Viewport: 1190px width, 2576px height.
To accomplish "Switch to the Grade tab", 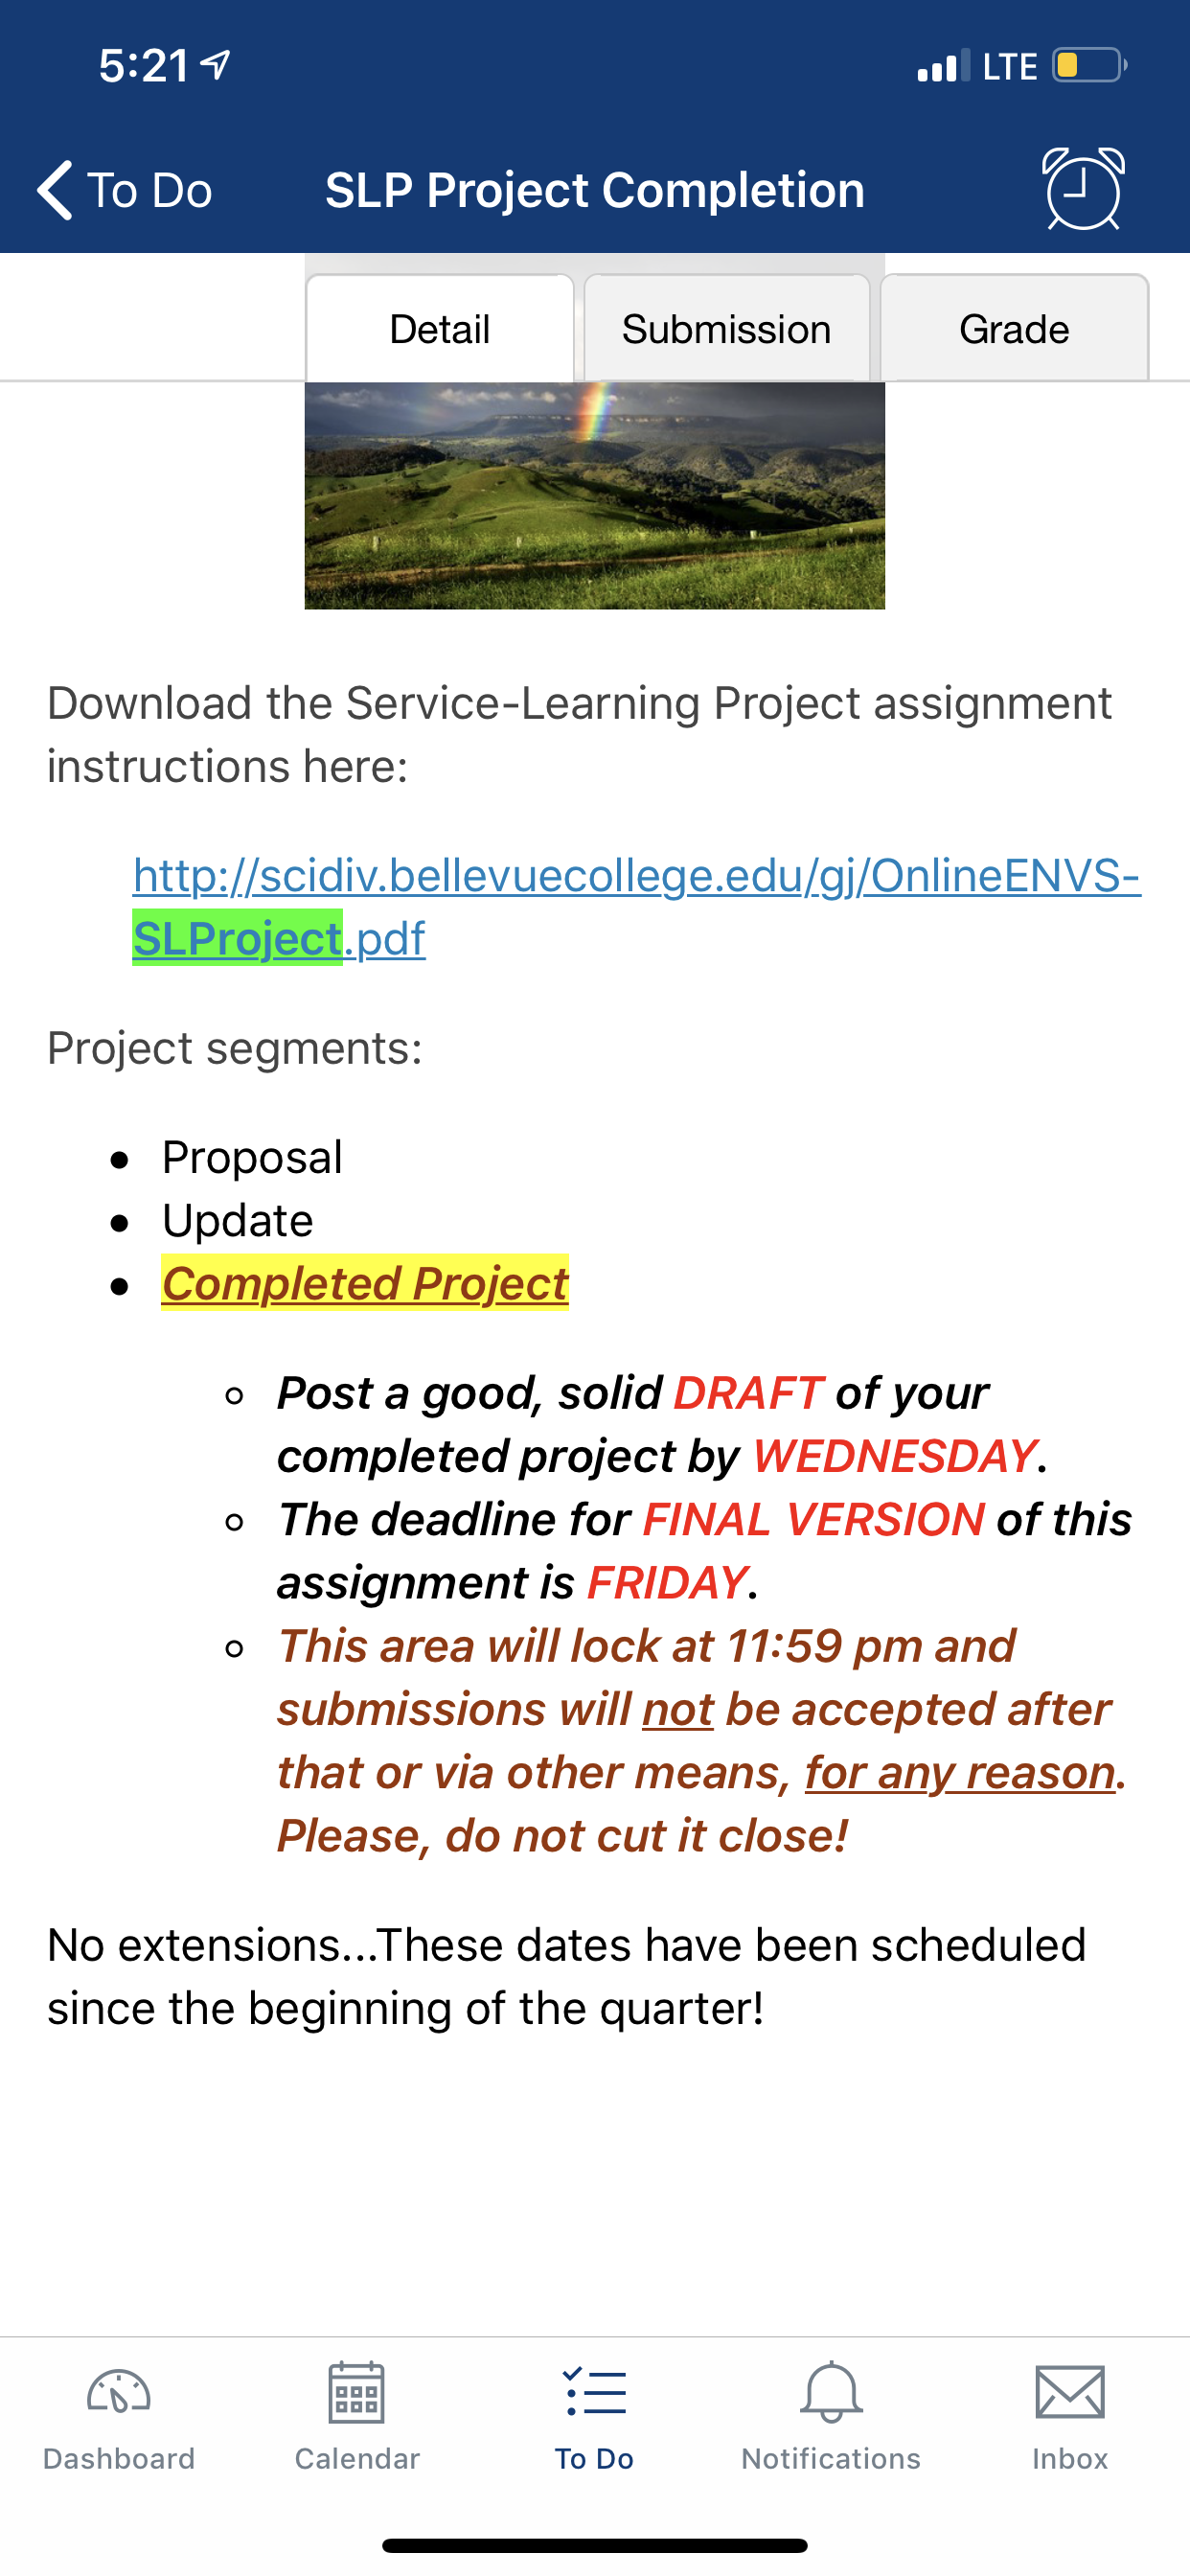I will [x=1014, y=328].
